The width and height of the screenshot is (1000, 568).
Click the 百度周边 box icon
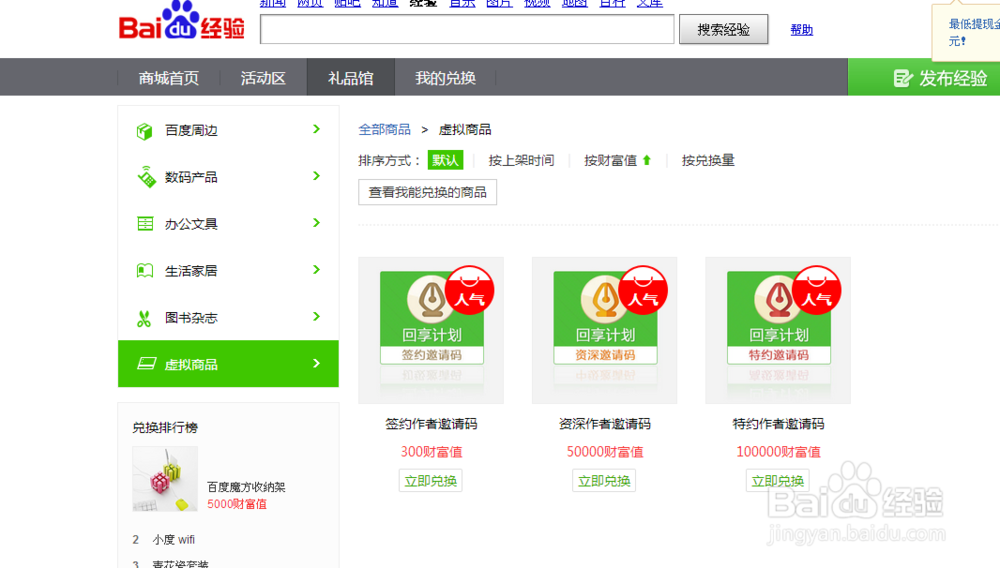145,131
